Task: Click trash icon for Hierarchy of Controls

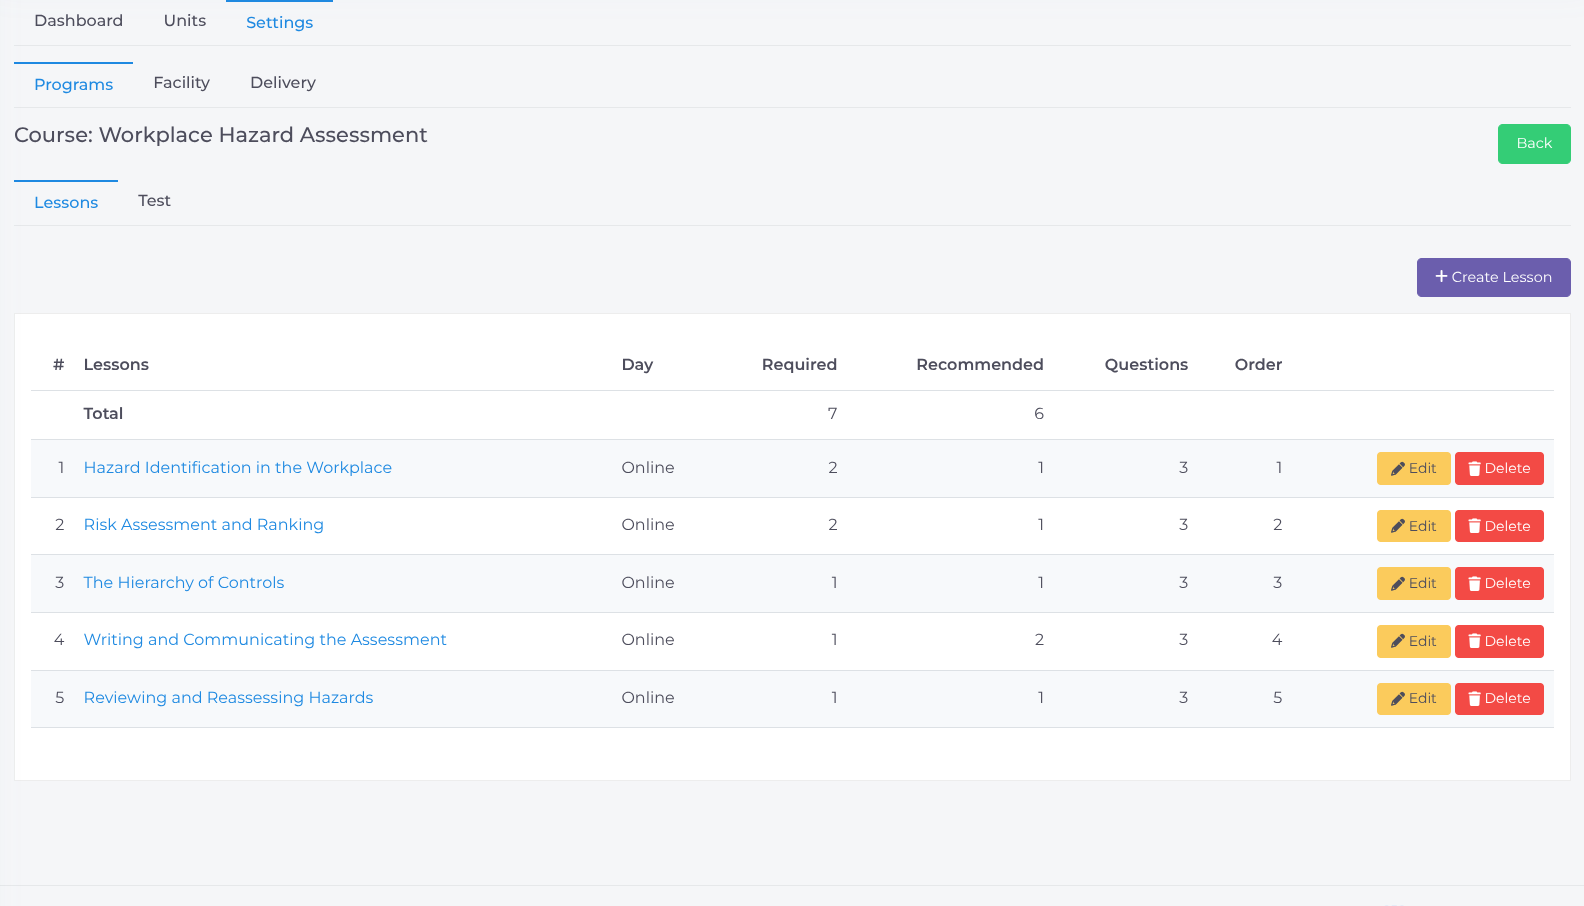Action: coord(1474,583)
